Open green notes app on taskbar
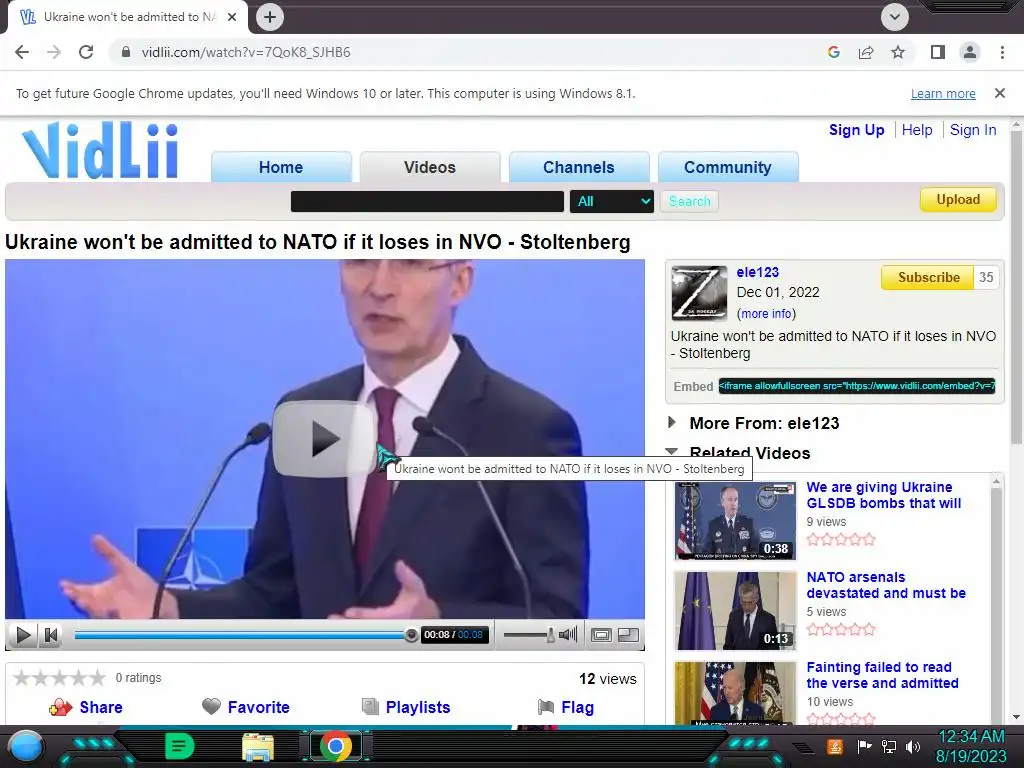The width and height of the screenshot is (1024, 768). coord(180,746)
